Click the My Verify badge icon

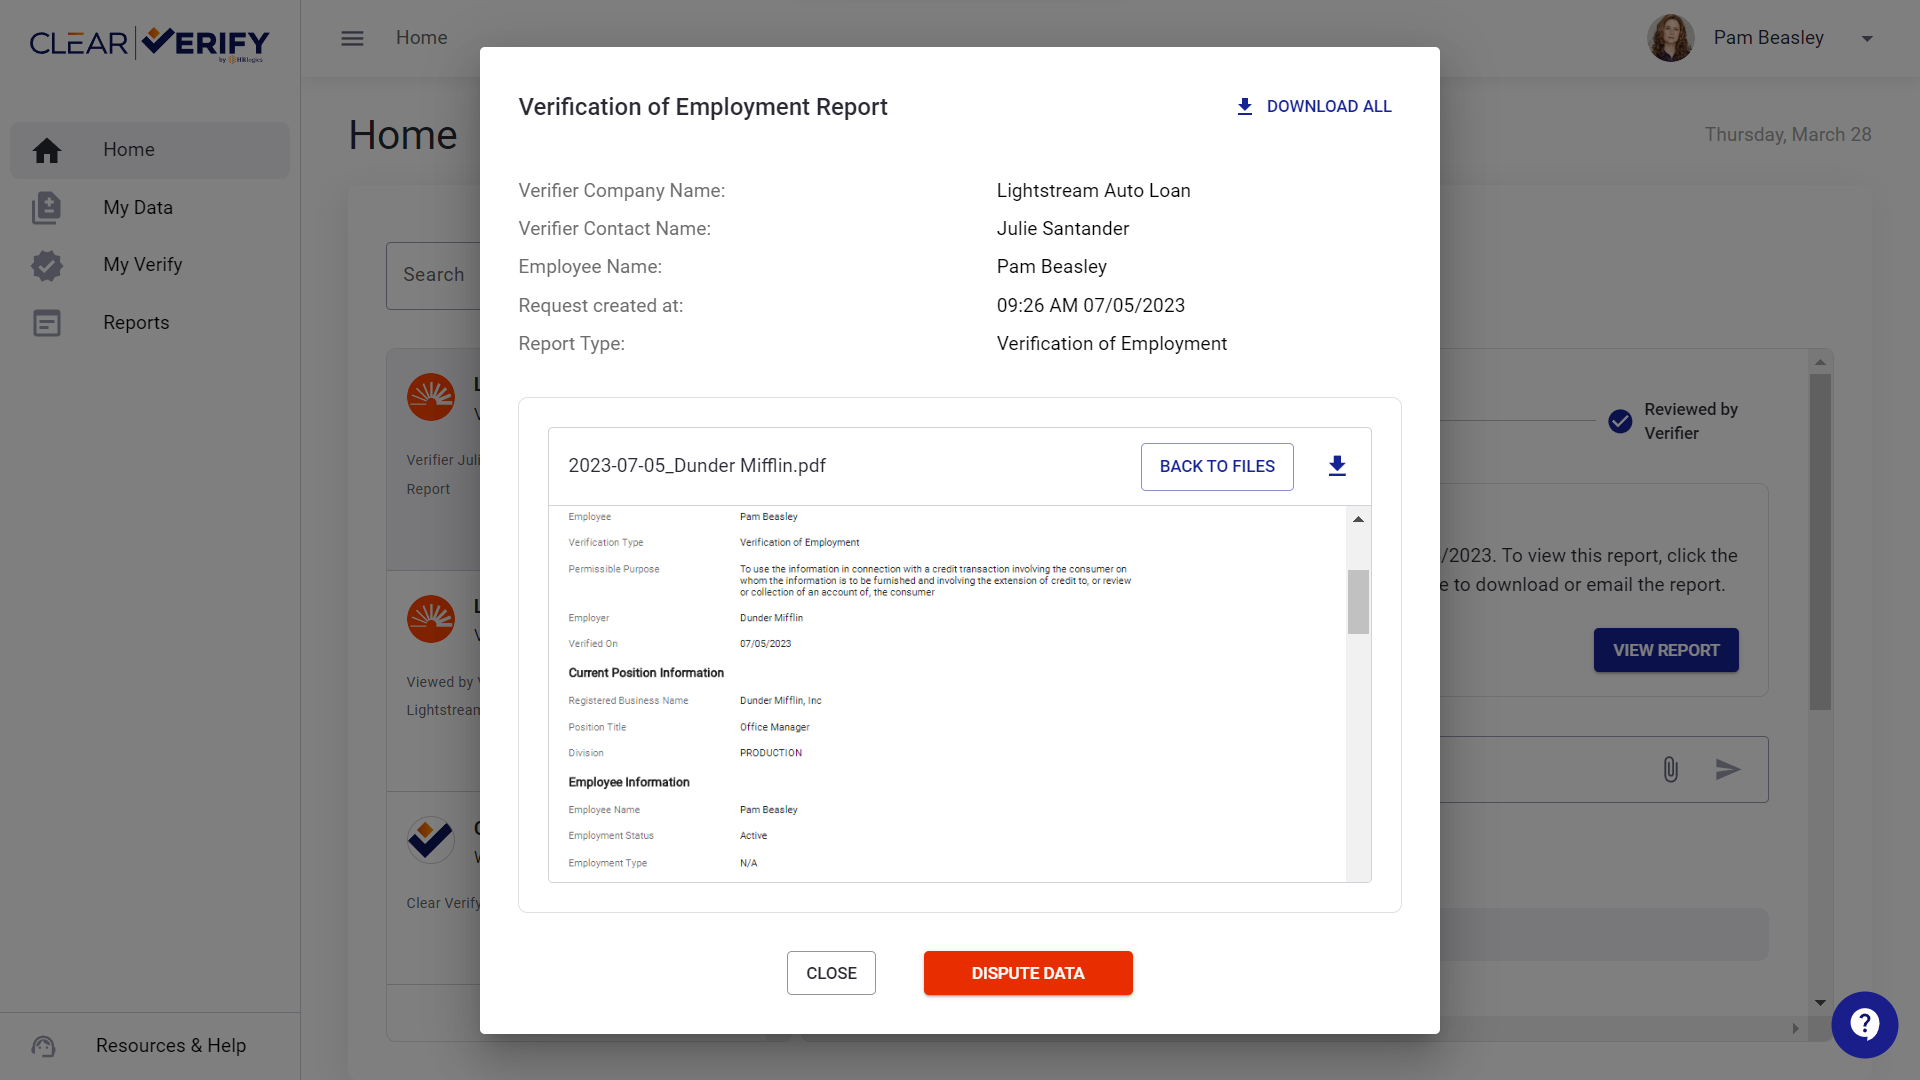coord(47,265)
